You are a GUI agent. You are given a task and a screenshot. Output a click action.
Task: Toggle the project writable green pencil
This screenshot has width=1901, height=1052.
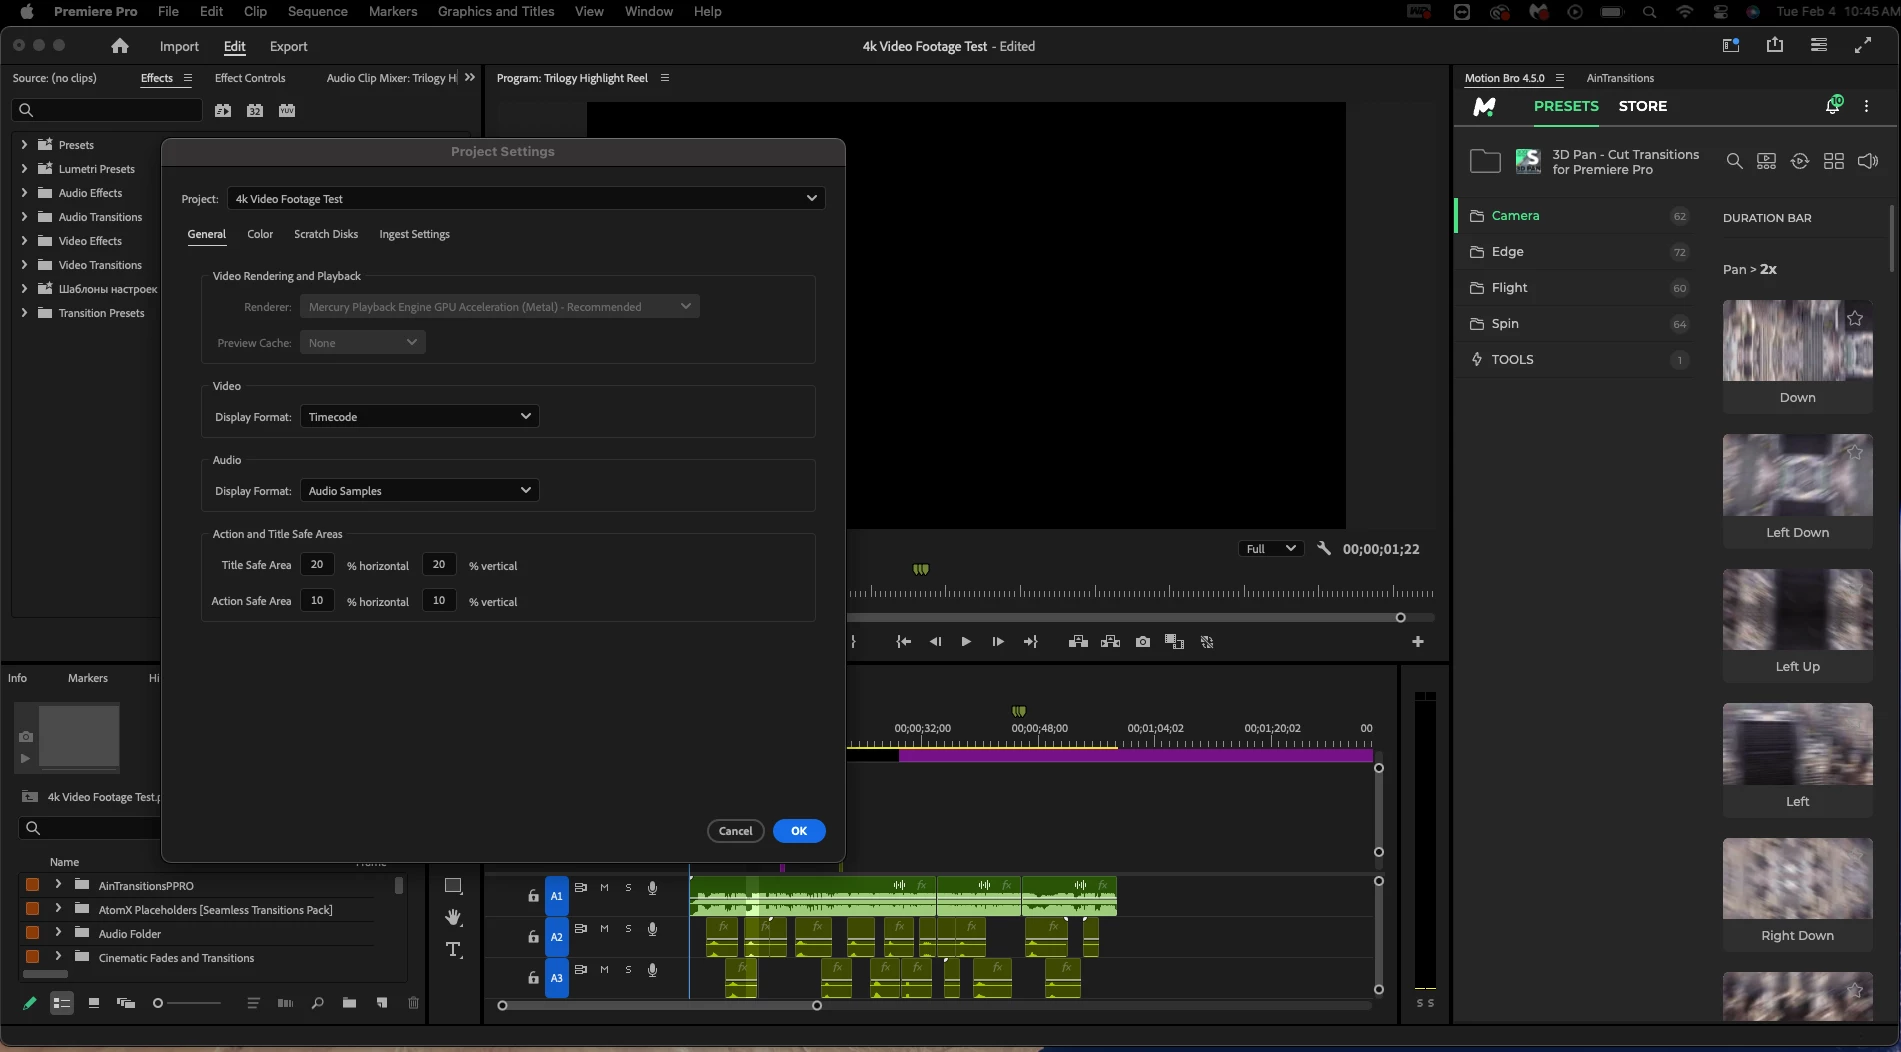[x=29, y=1003]
